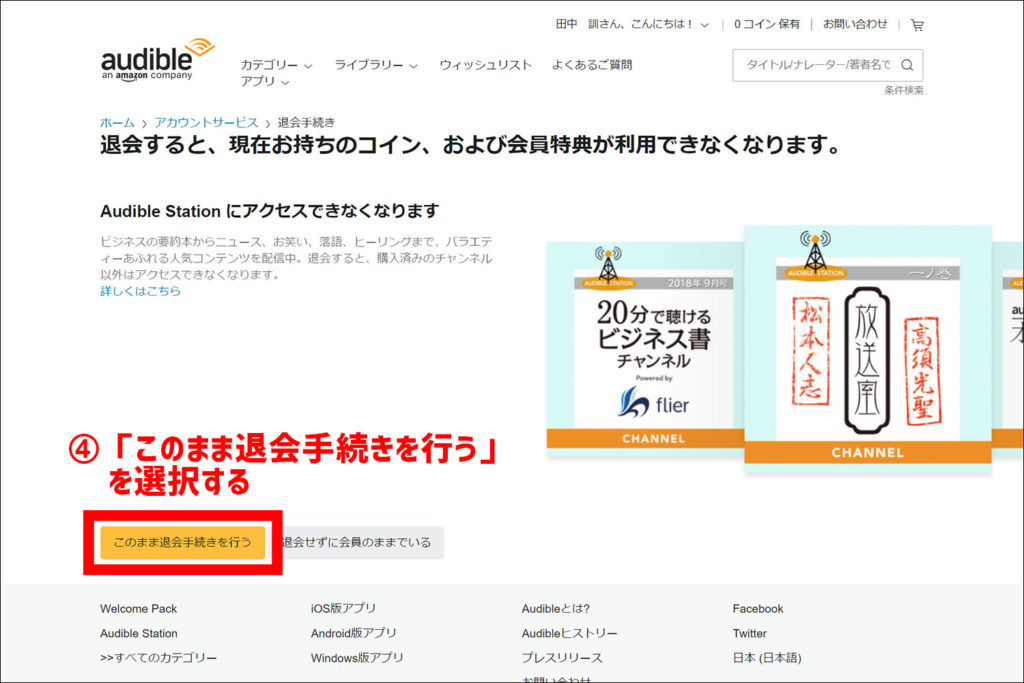Expand the アプリ dropdown menu
This screenshot has width=1024, height=683.
(264, 81)
